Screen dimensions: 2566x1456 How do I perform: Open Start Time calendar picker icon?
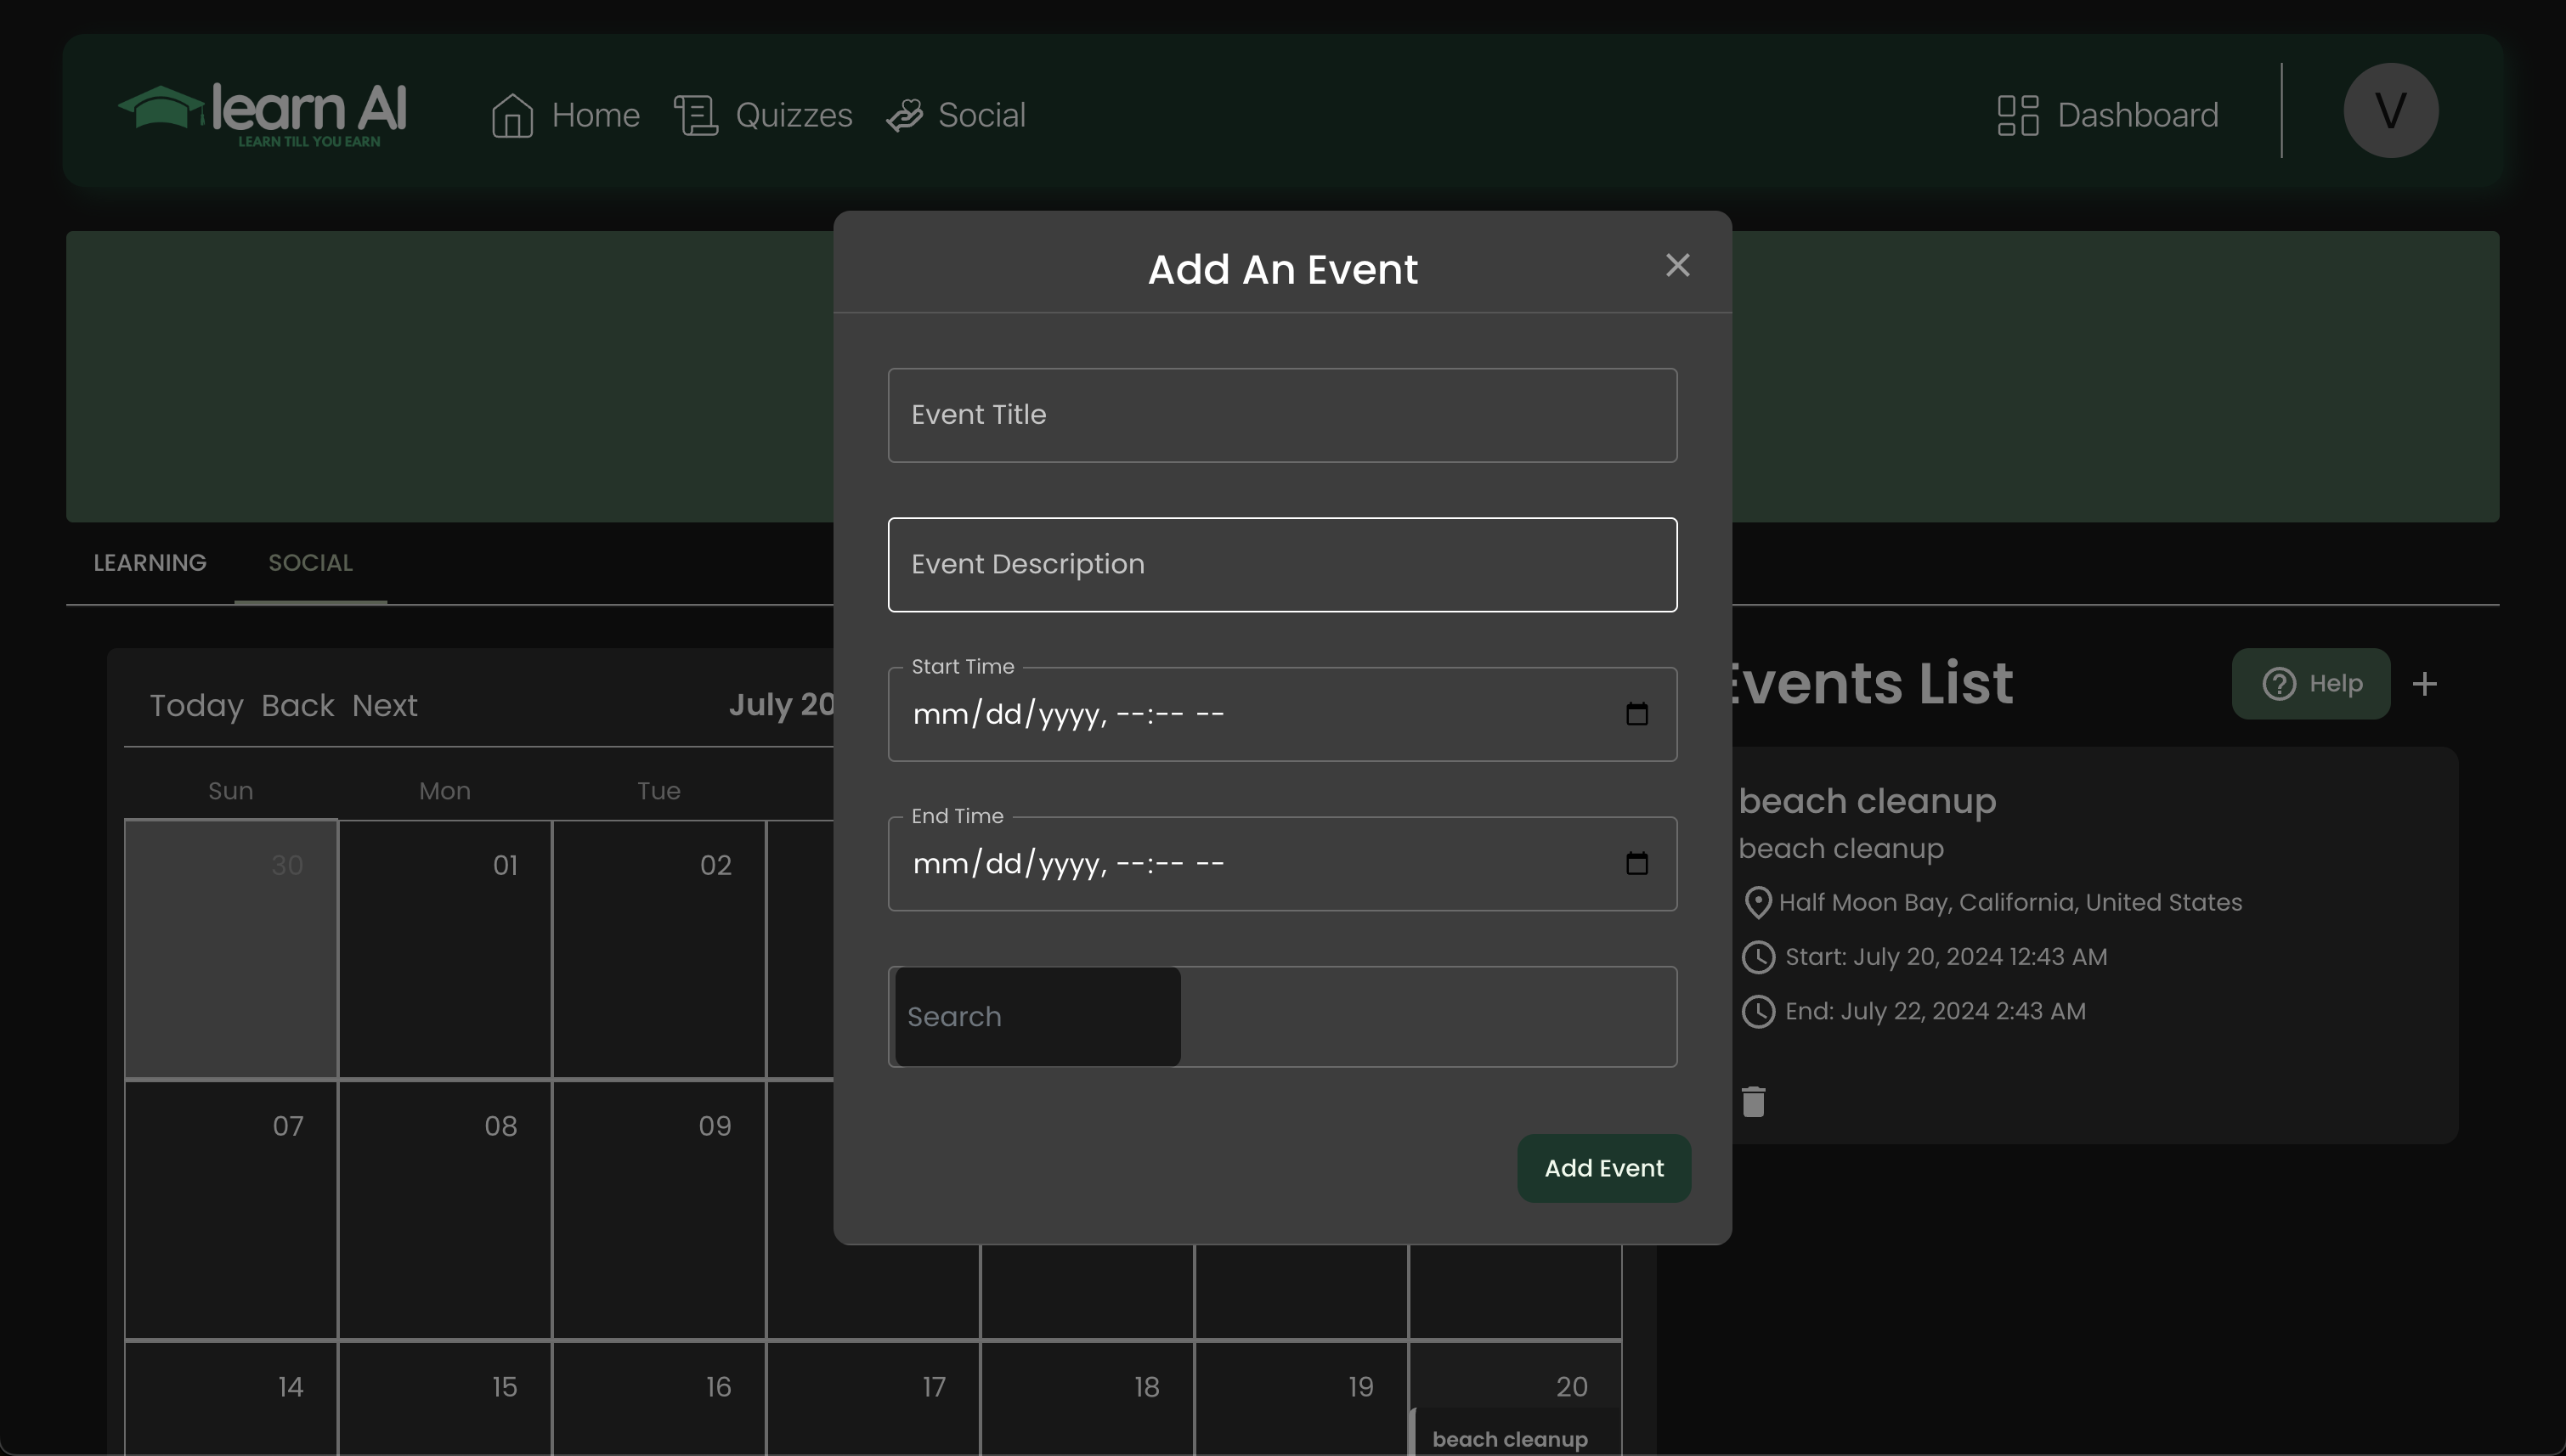1636,714
